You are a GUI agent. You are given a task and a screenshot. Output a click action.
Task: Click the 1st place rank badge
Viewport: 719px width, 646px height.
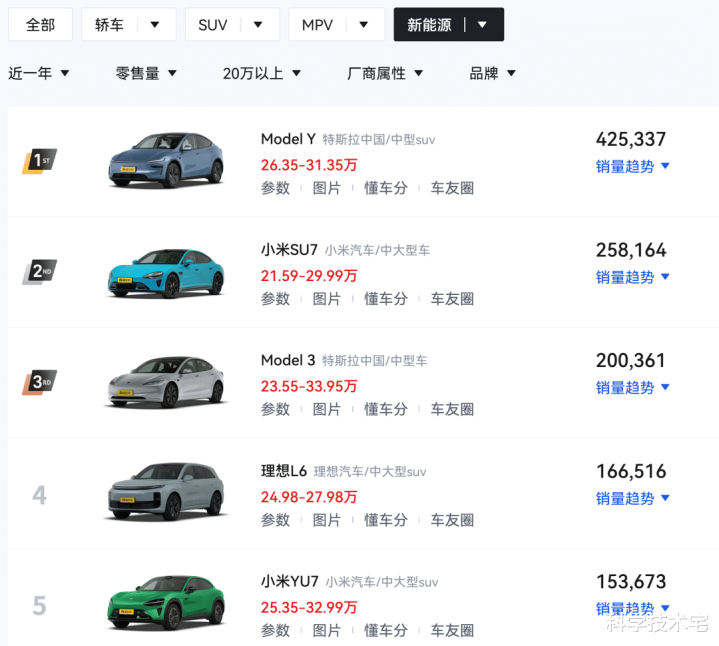tap(40, 161)
